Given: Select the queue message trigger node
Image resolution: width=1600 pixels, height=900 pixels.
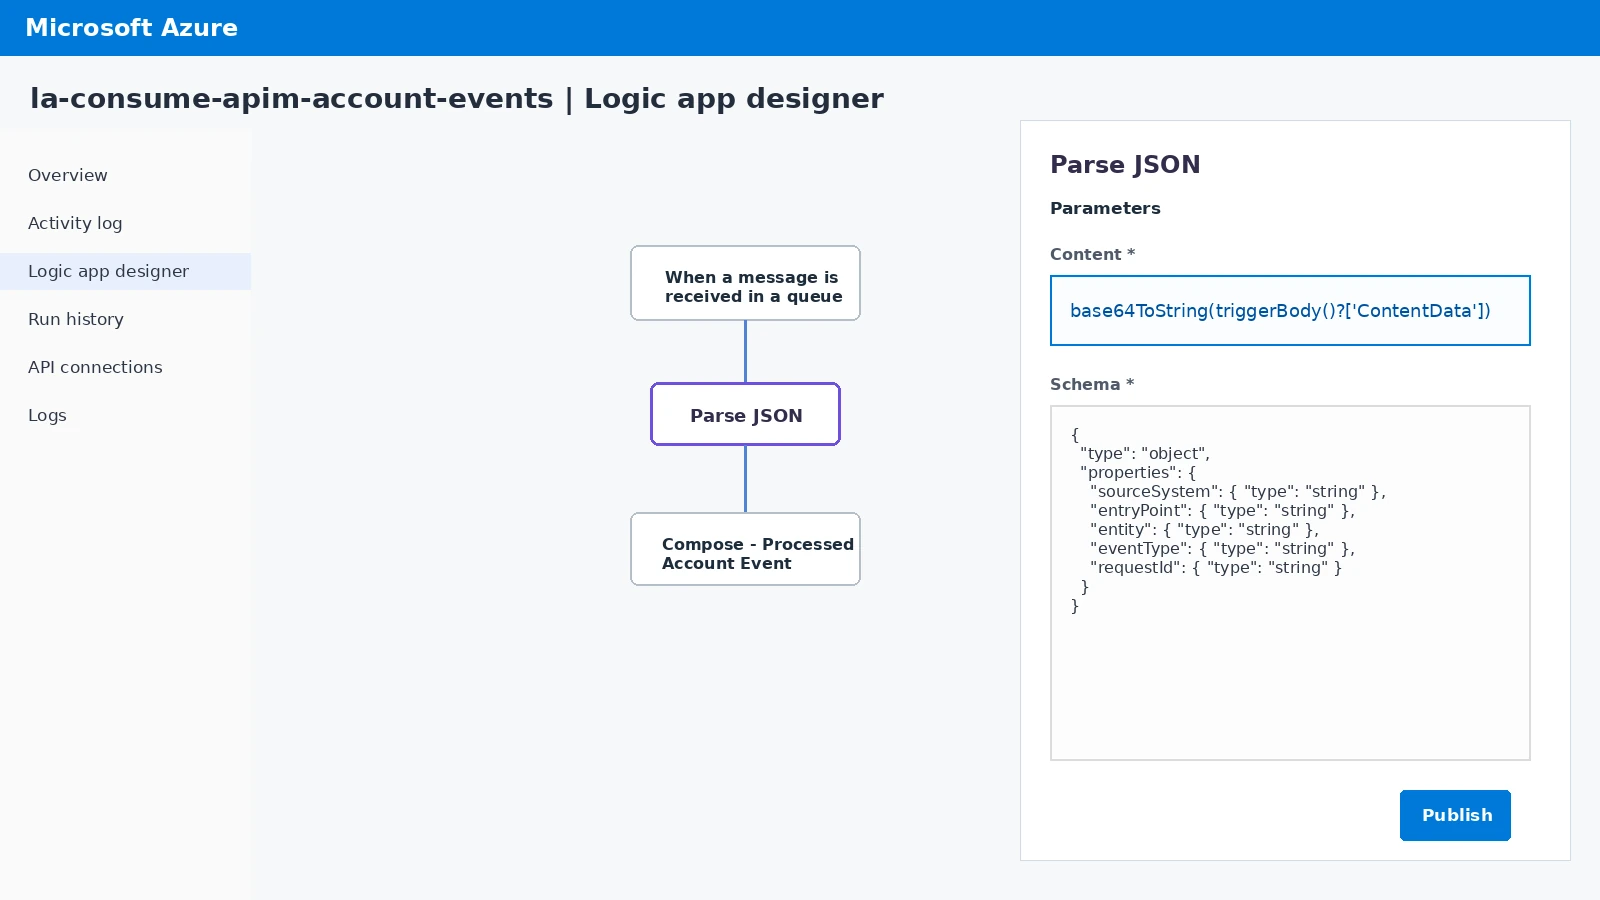Looking at the screenshot, I should click(x=745, y=283).
